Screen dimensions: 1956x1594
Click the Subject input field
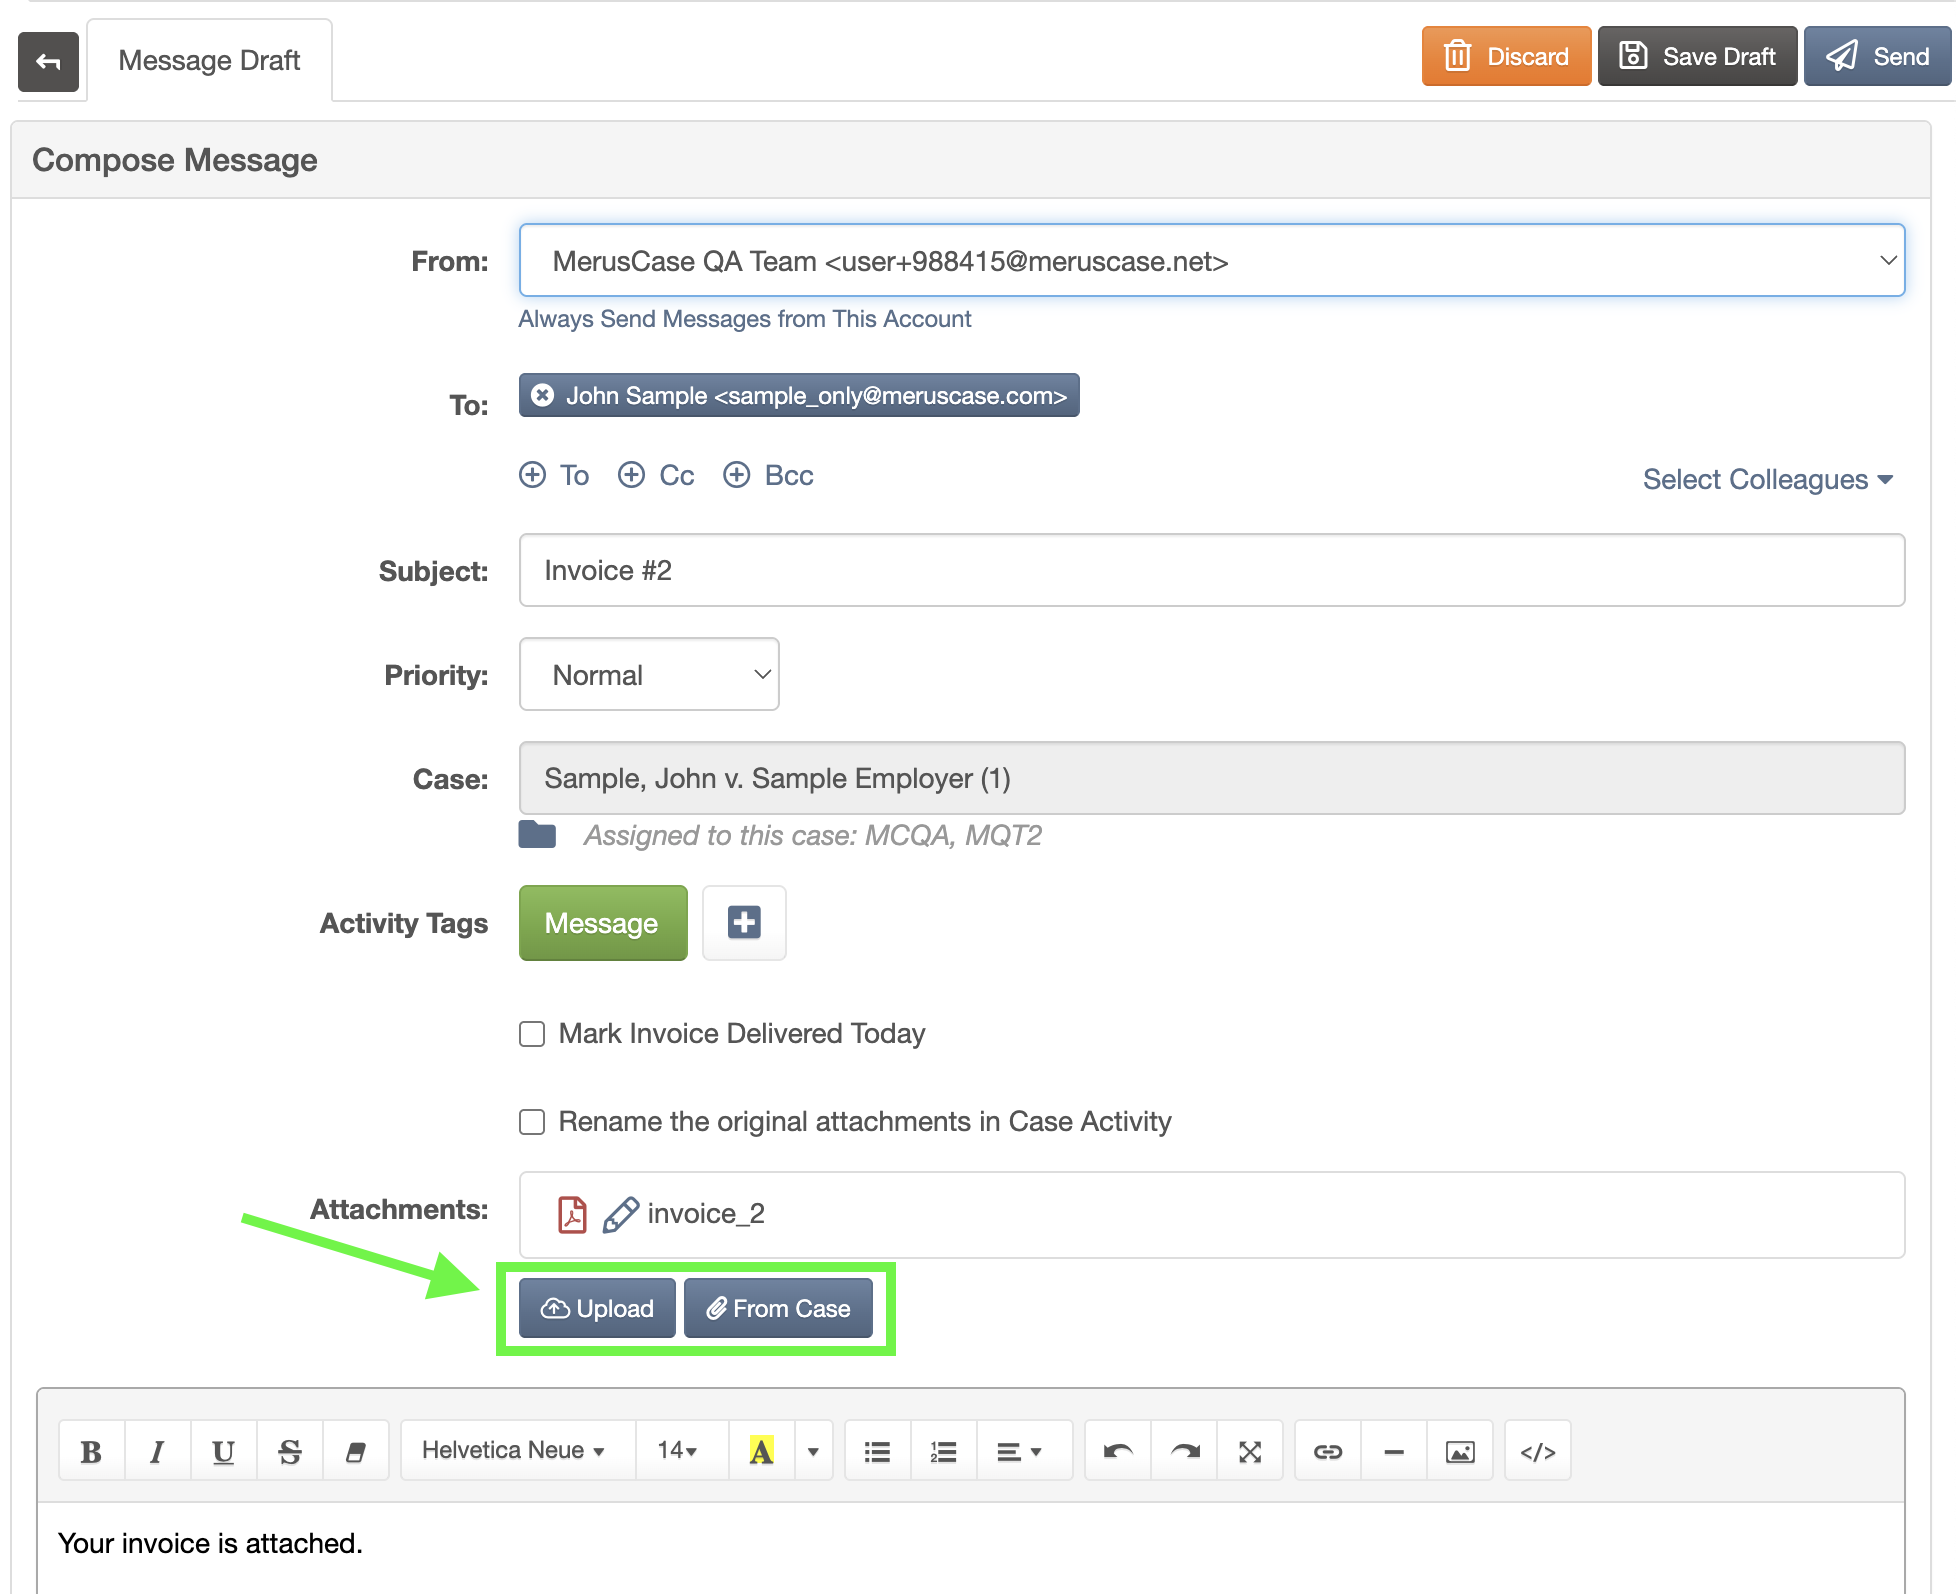1211,570
